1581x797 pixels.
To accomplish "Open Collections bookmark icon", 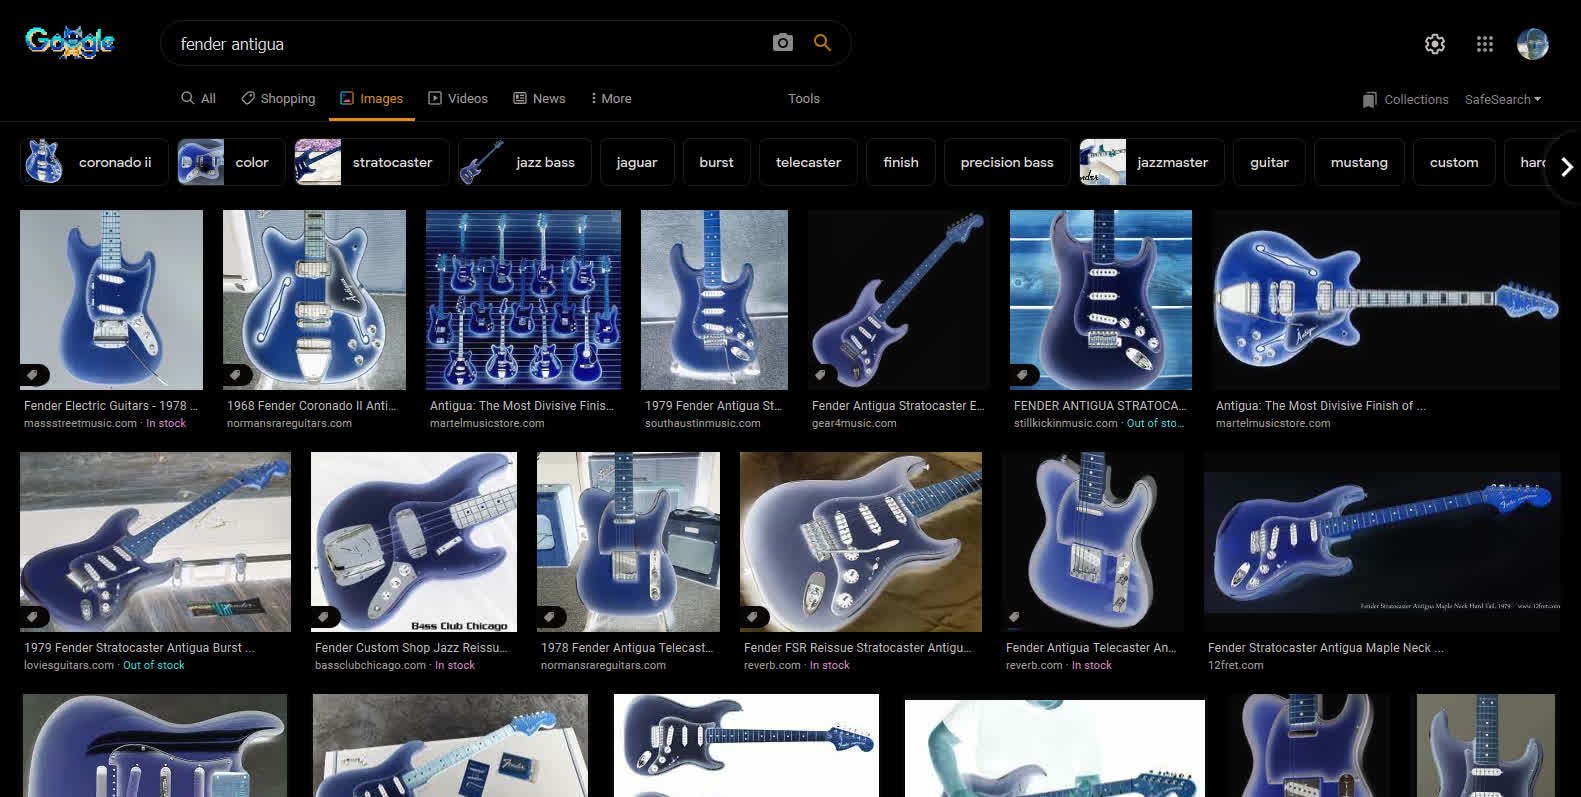I will coord(1370,100).
